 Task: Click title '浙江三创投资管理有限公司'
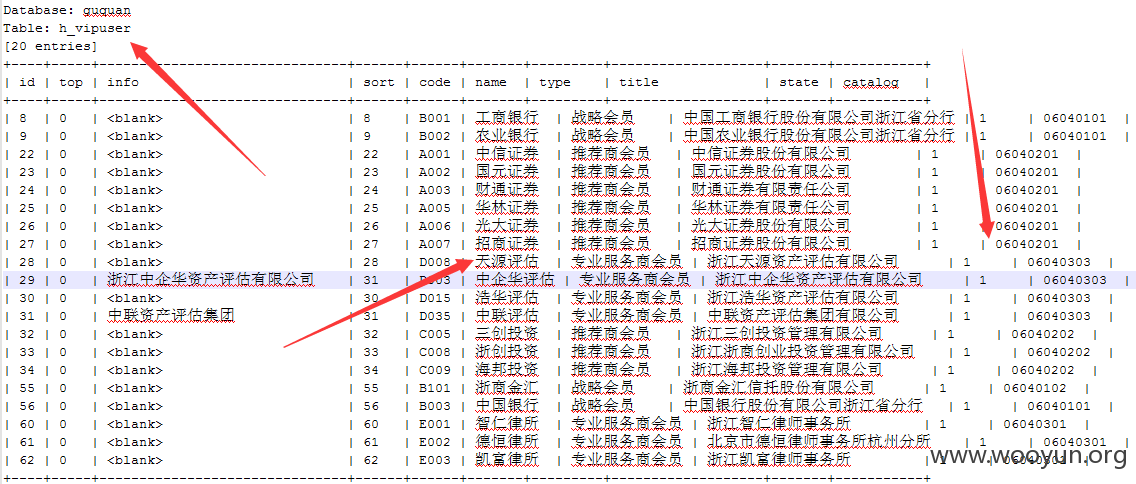[x=787, y=334]
